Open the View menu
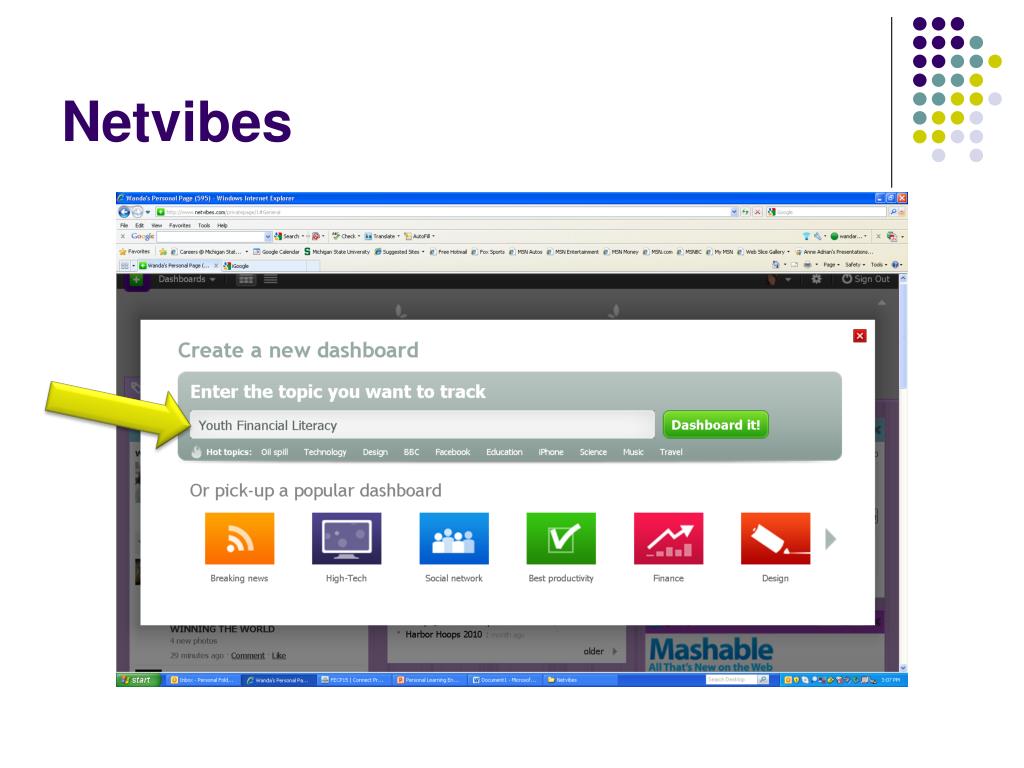 click(x=157, y=225)
